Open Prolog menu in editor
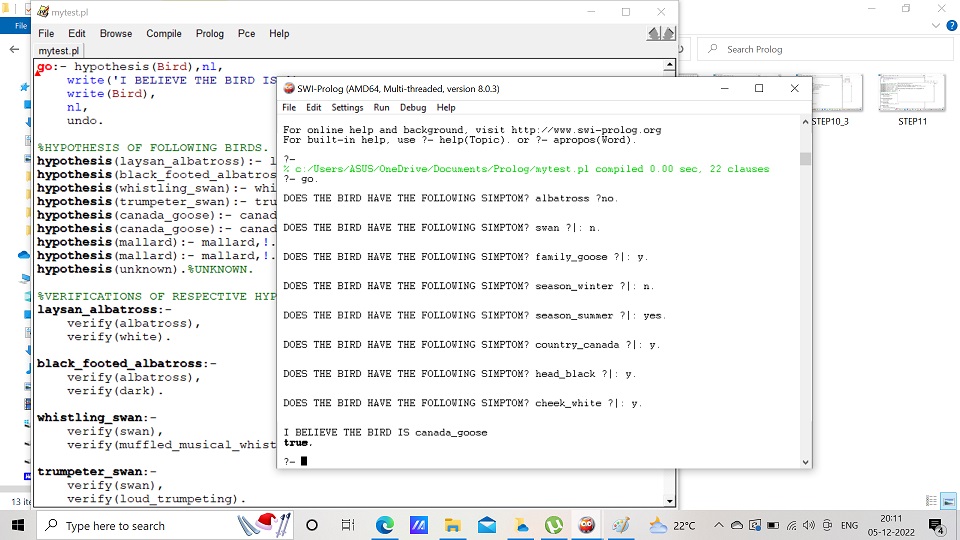 pyautogui.click(x=209, y=34)
